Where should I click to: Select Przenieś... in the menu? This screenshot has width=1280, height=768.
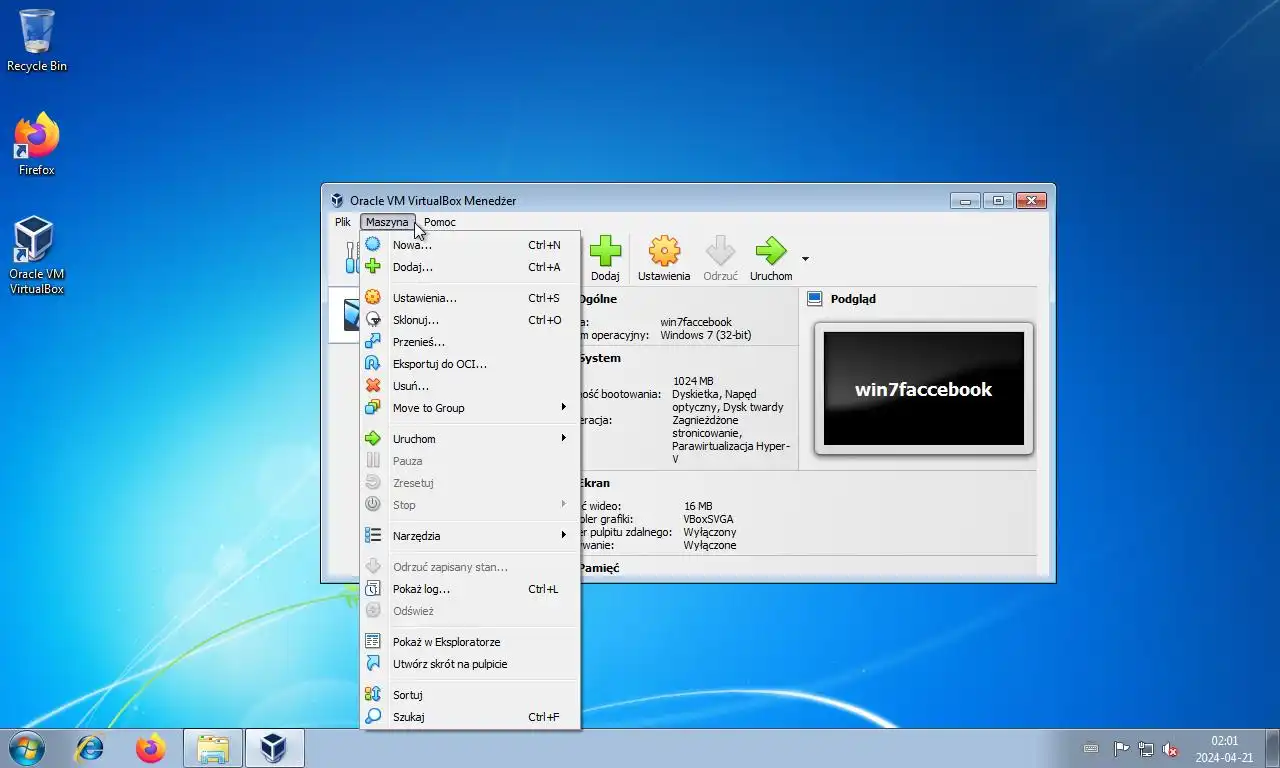point(470,342)
